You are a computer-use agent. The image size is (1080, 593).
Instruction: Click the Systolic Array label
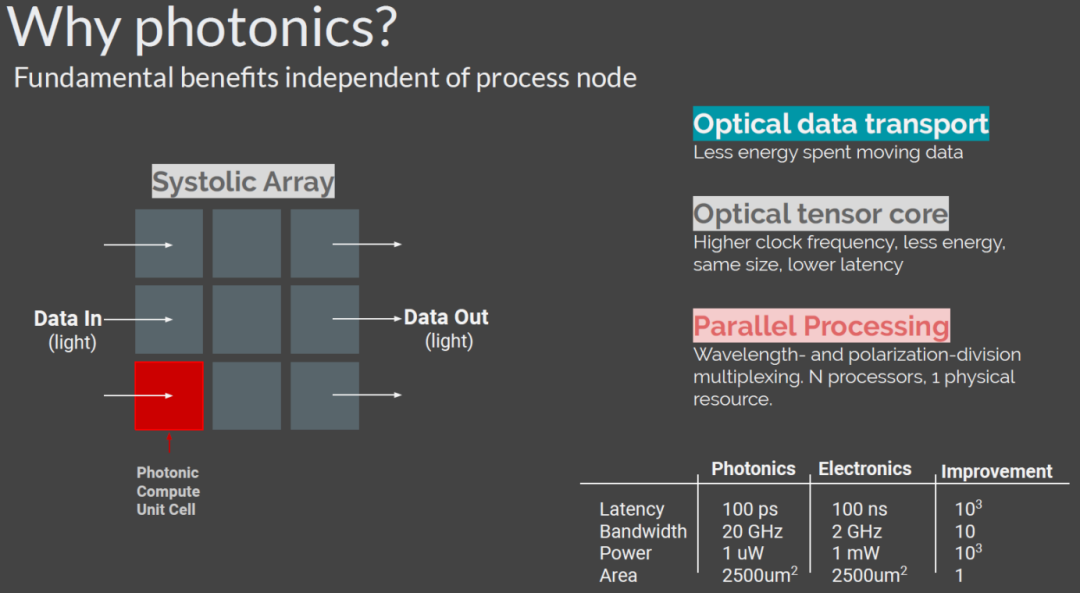click(243, 181)
